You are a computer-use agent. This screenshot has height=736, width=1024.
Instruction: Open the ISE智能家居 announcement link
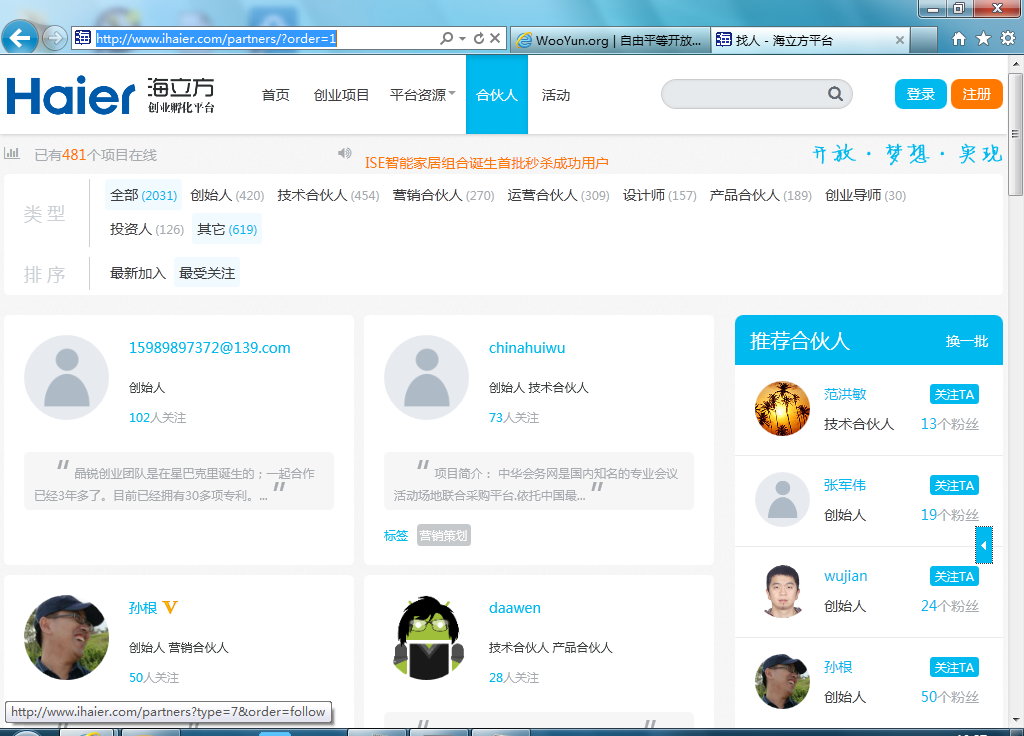(x=487, y=163)
